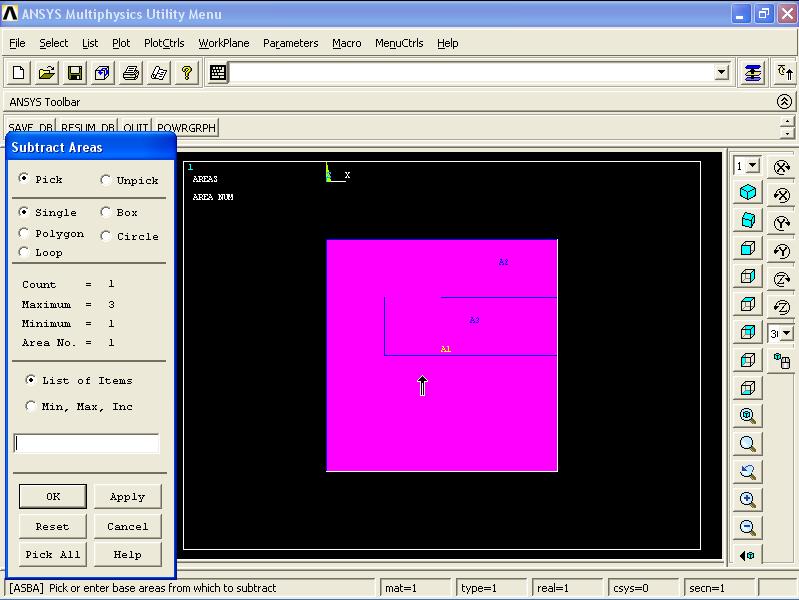Open the Select menu
The image size is (799, 600).
[x=54, y=43]
